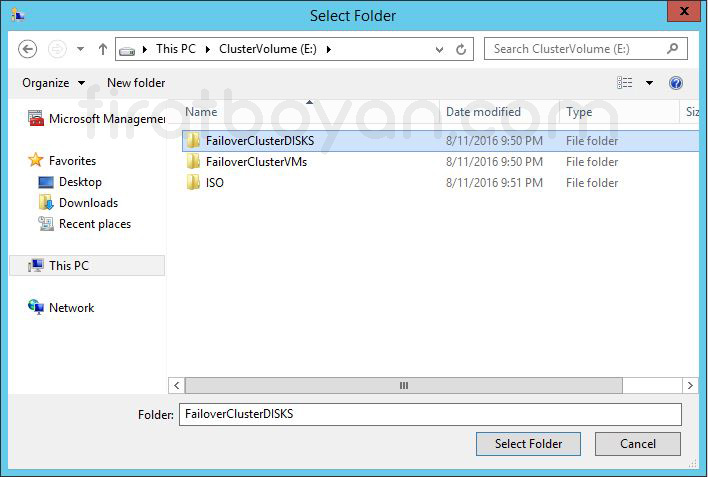The image size is (708, 477).
Task: Change the view with the view icon
Action: [x=624, y=83]
